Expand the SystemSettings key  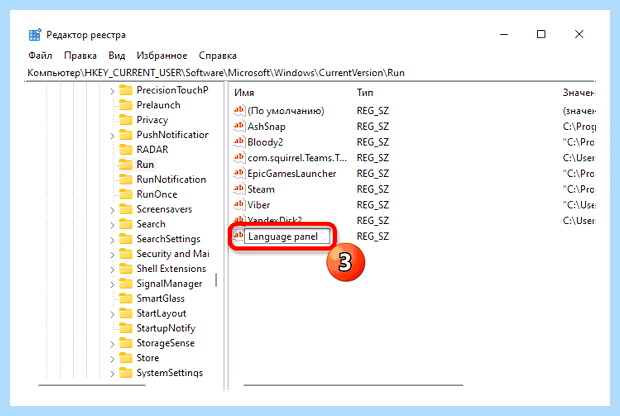[112, 374]
